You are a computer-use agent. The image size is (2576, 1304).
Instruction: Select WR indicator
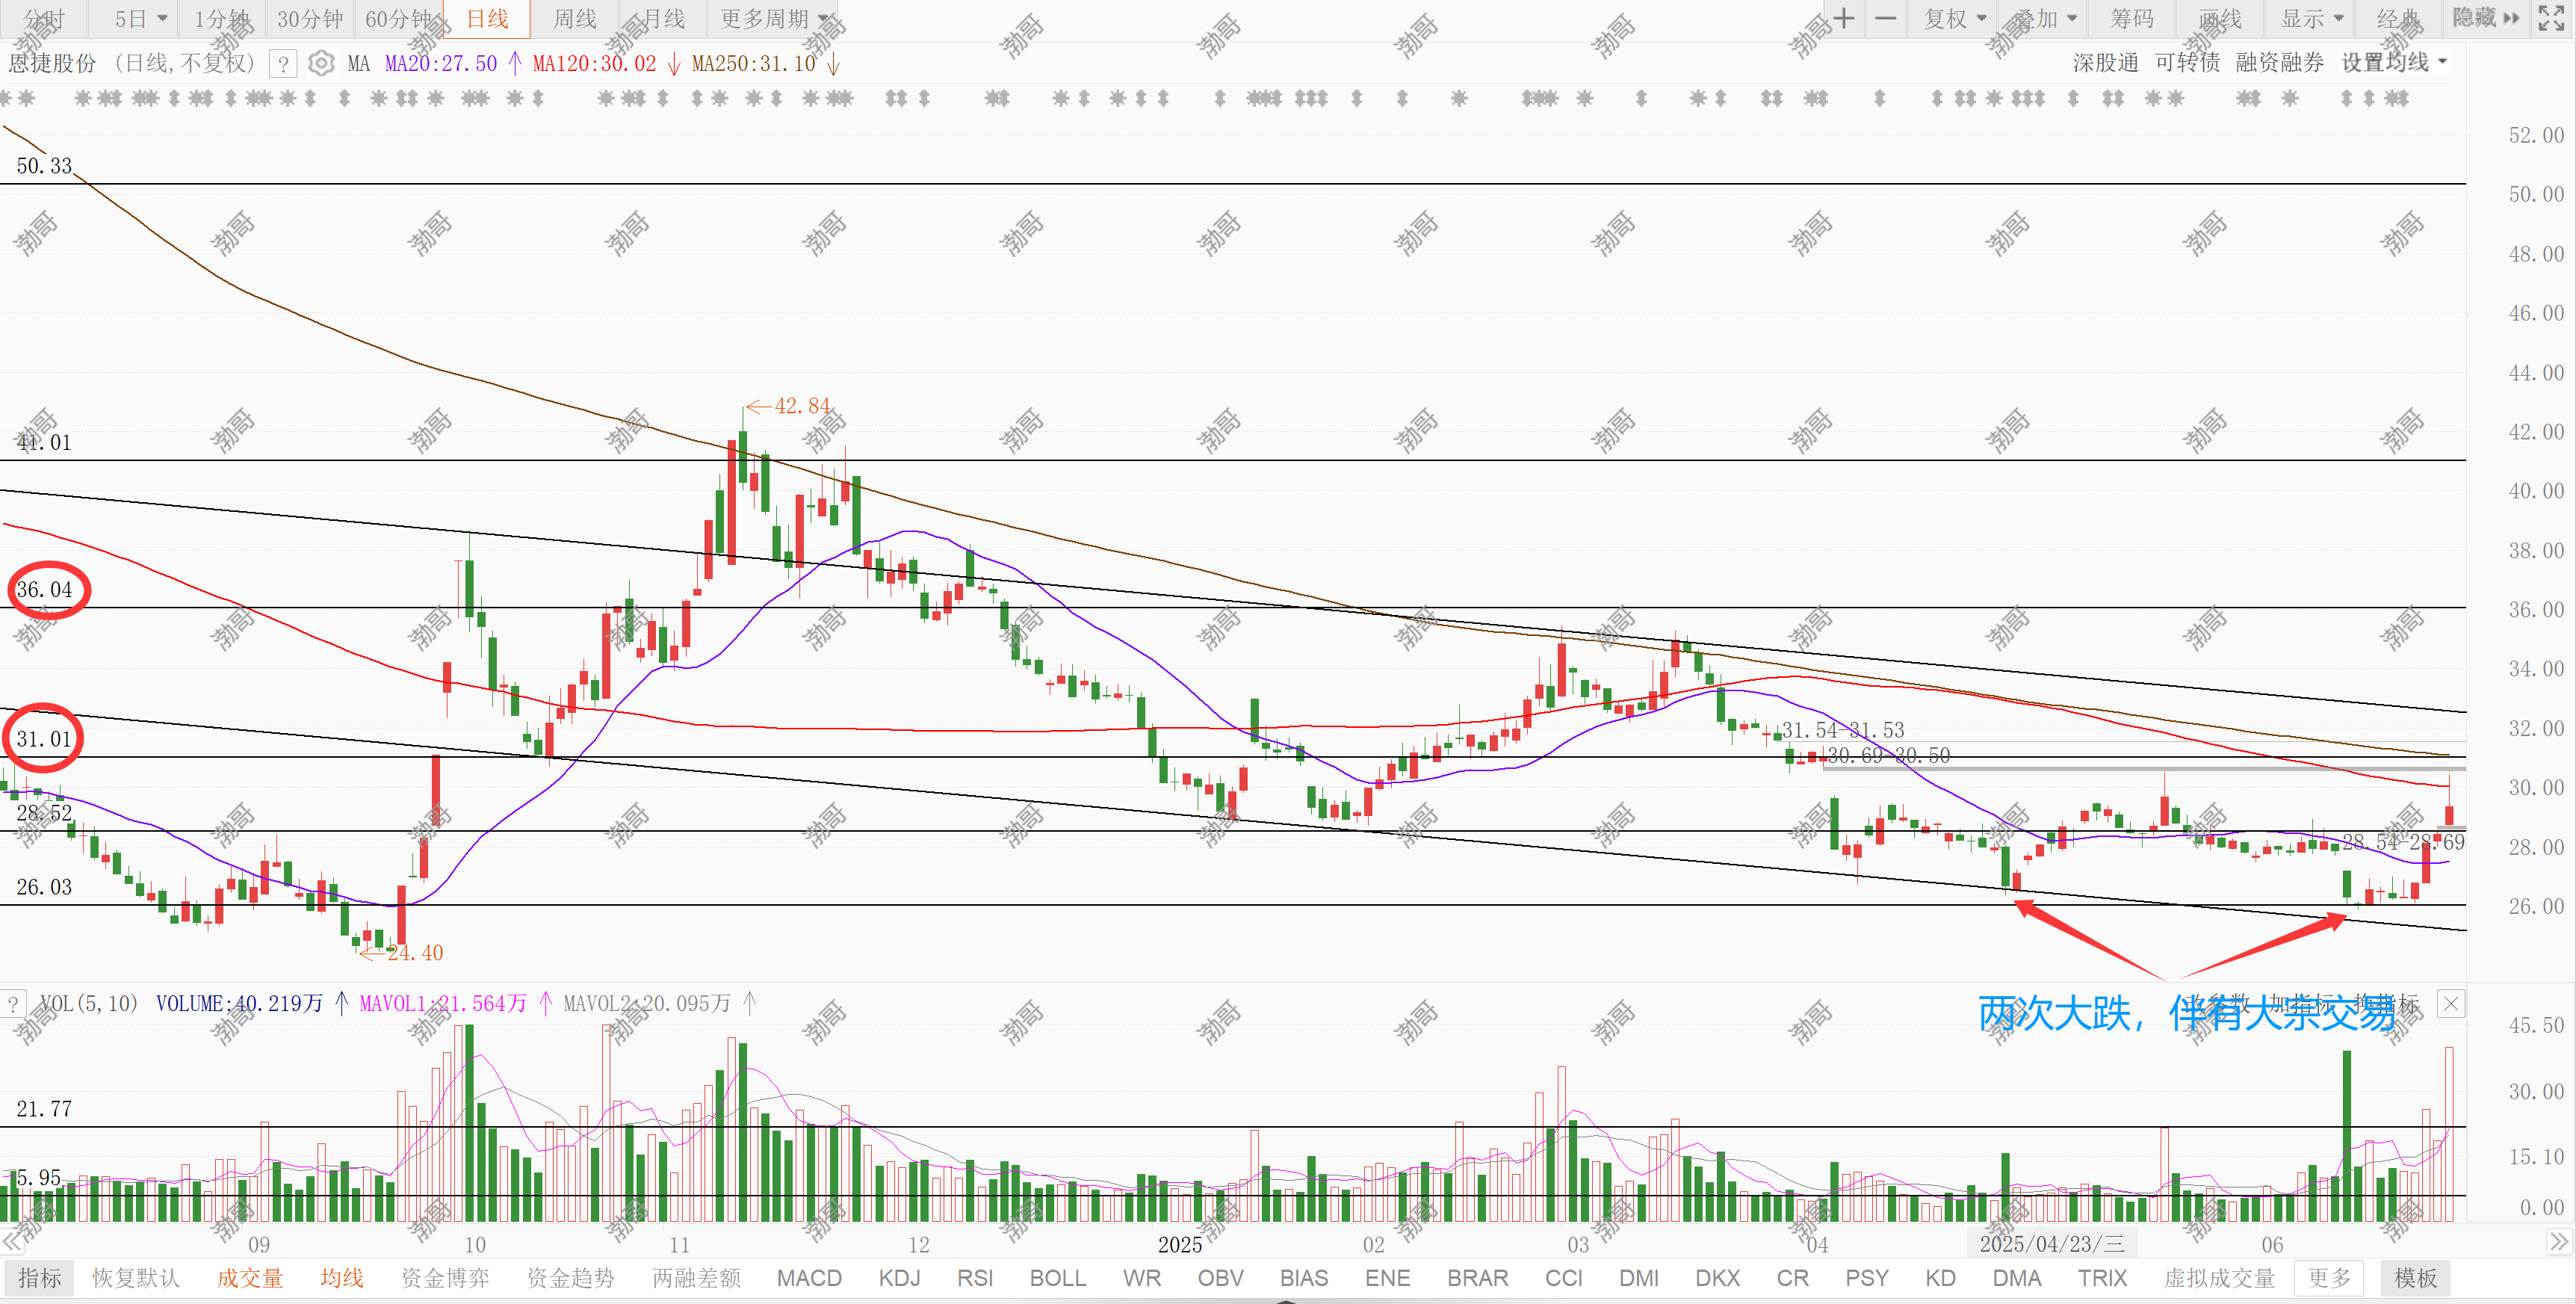pyautogui.click(x=1142, y=1278)
